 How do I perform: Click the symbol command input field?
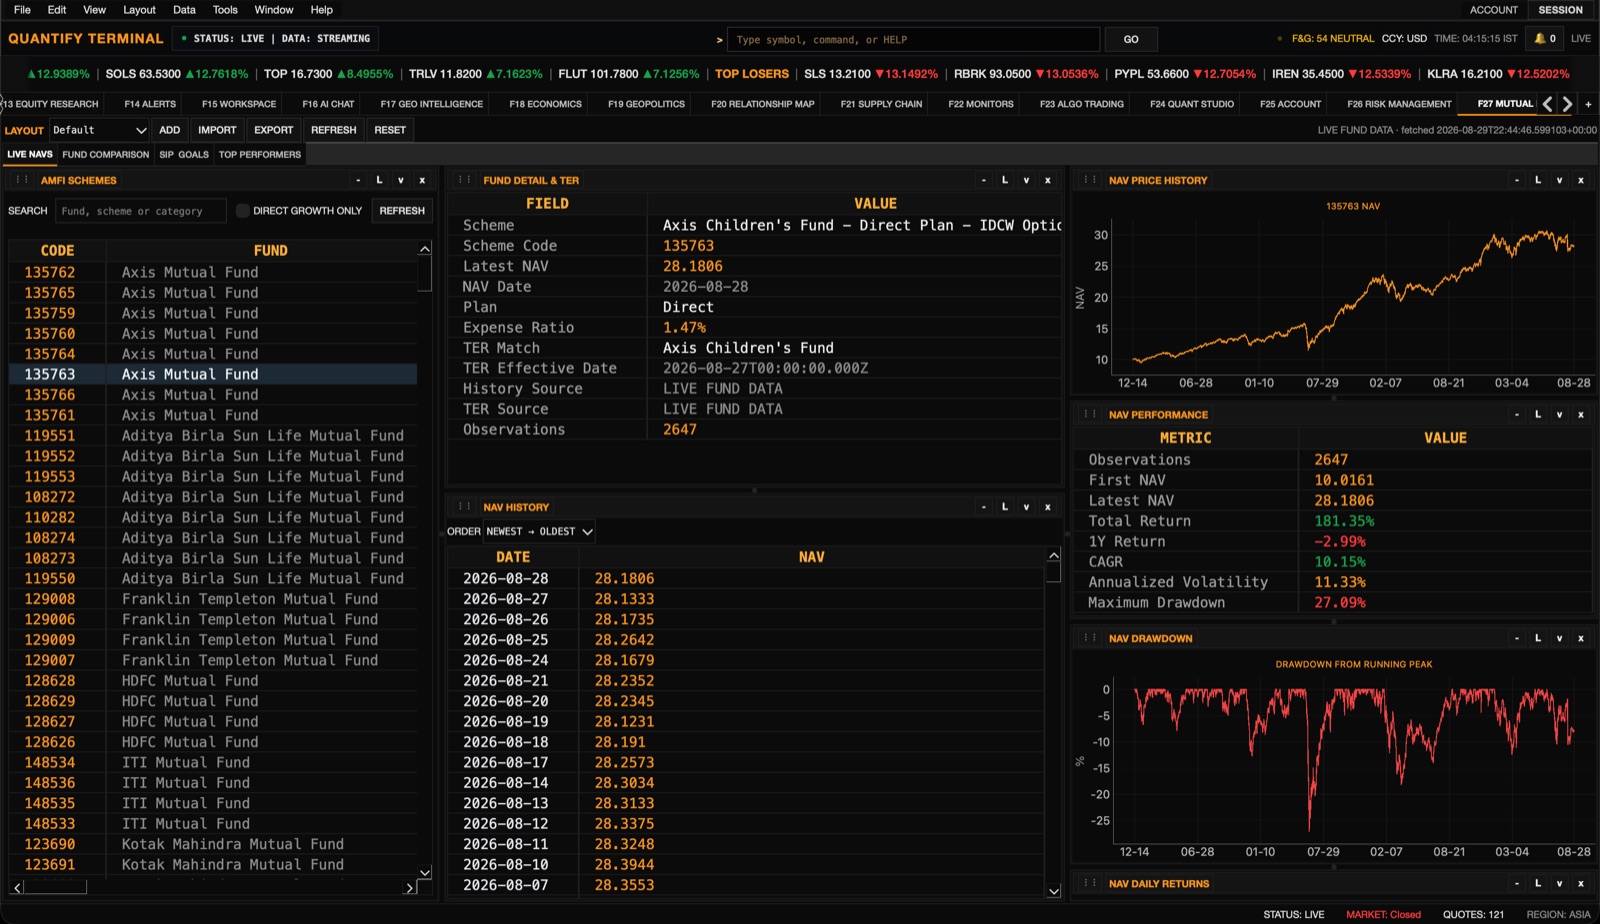(913, 40)
